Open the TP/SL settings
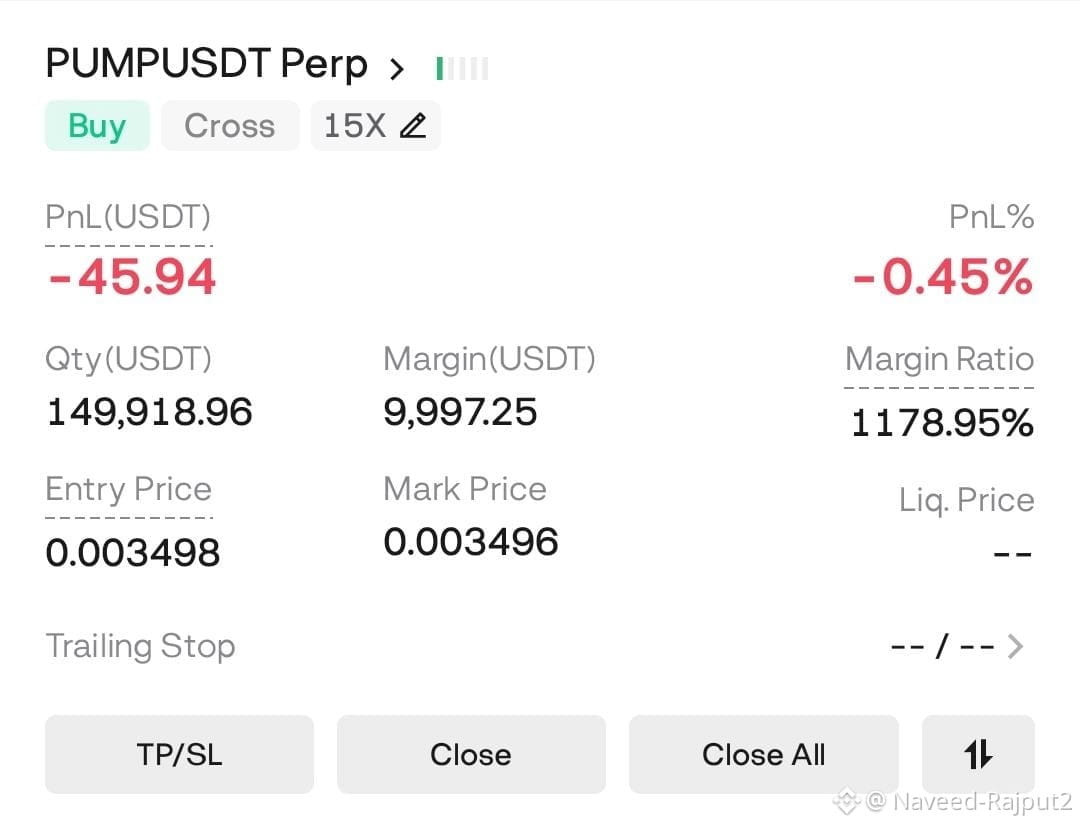1080x826 pixels. coord(179,754)
